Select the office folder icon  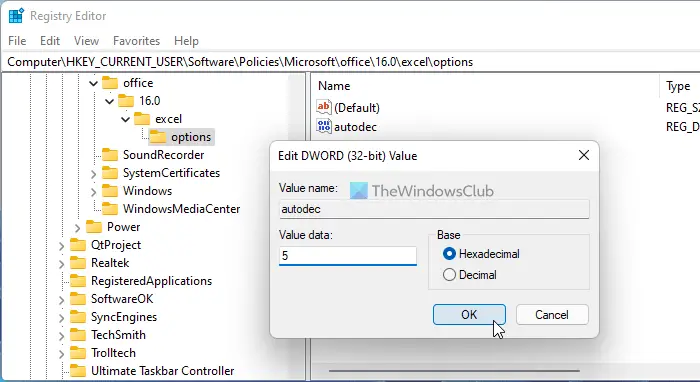coord(110,83)
